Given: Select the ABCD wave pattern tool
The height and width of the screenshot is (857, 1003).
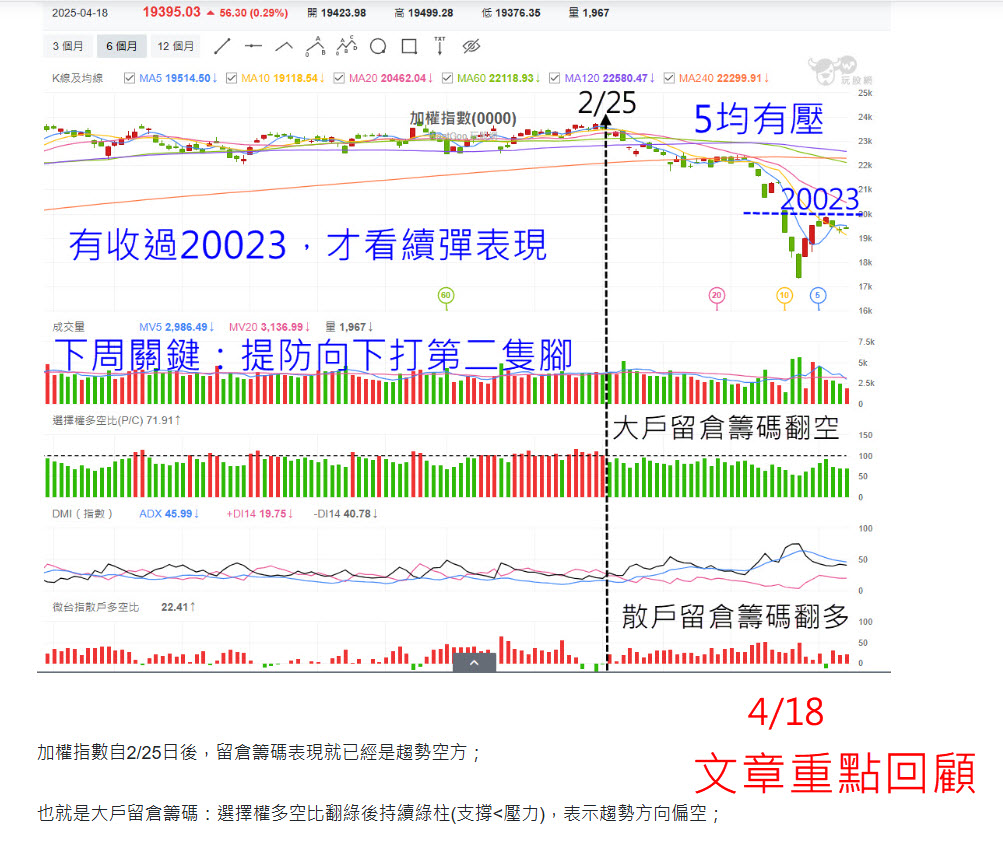Looking at the screenshot, I should click(x=346, y=46).
